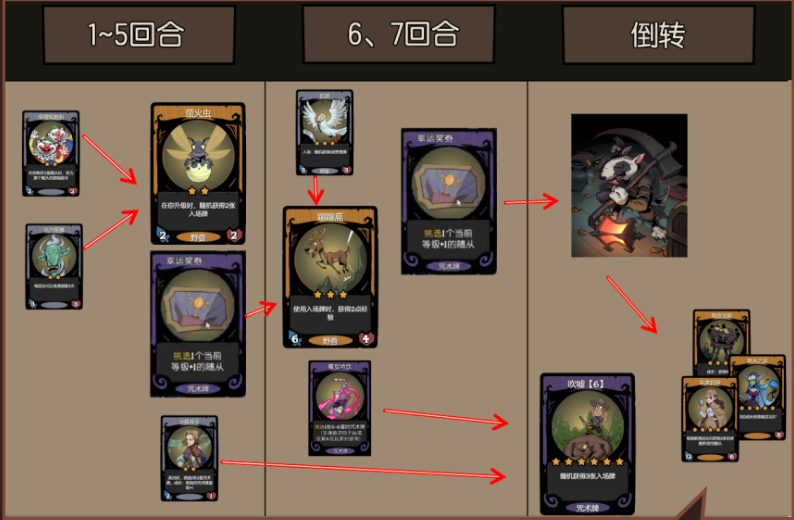Click the deer card's heart health badge
The height and width of the screenshot is (520, 794).
click(x=367, y=338)
